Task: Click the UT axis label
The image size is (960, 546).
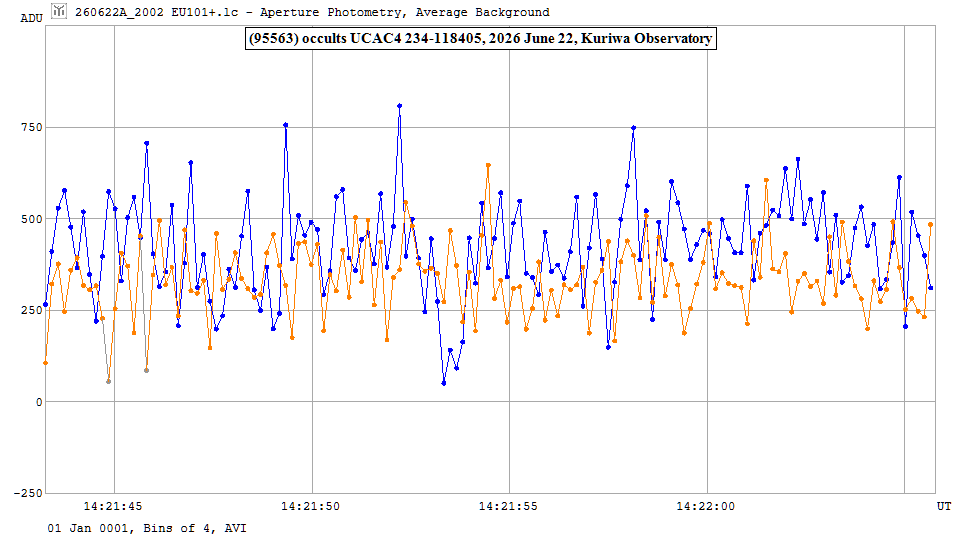Action: [x=943, y=506]
